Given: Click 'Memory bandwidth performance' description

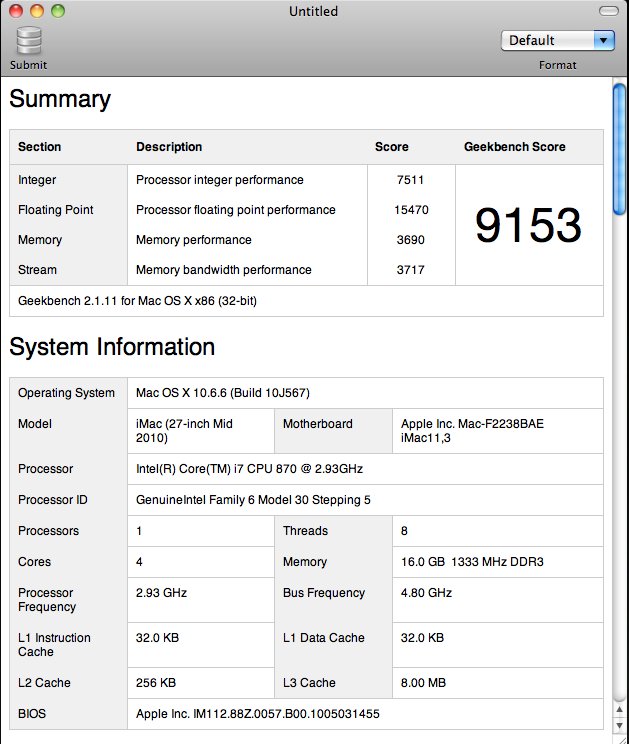Looking at the screenshot, I should pyautogui.click(x=224, y=270).
